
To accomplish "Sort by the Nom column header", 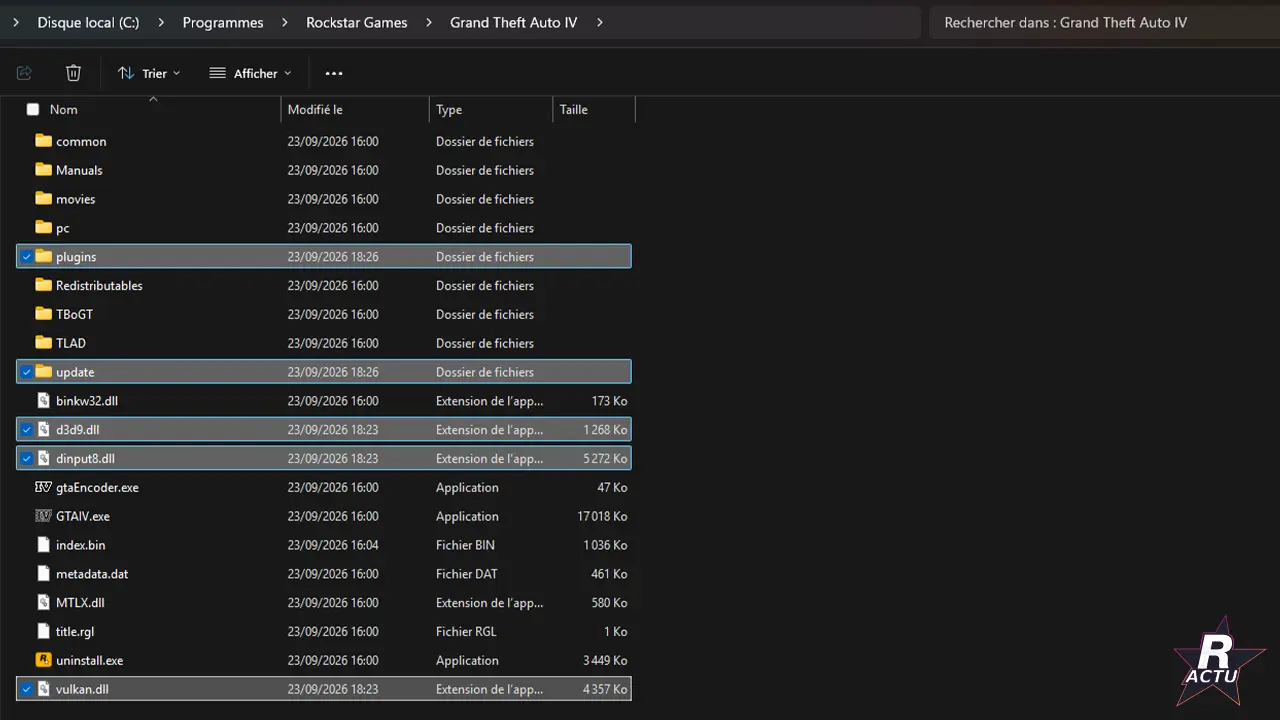I will tap(64, 109).
